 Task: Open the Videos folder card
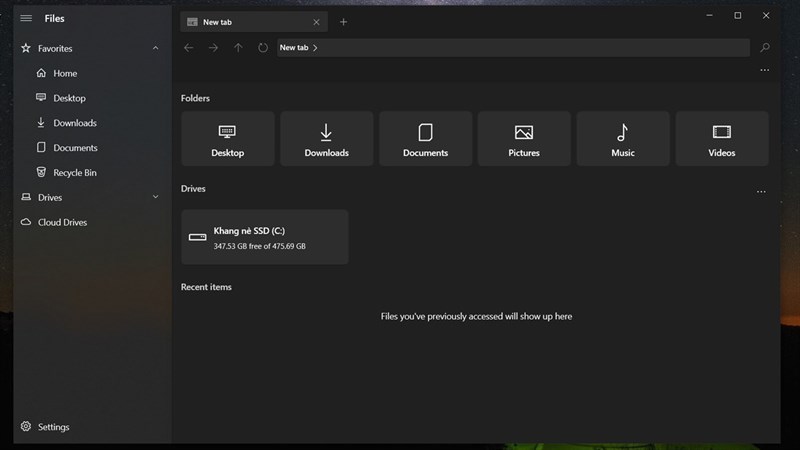pyautogui.click(x=722, y=138)
